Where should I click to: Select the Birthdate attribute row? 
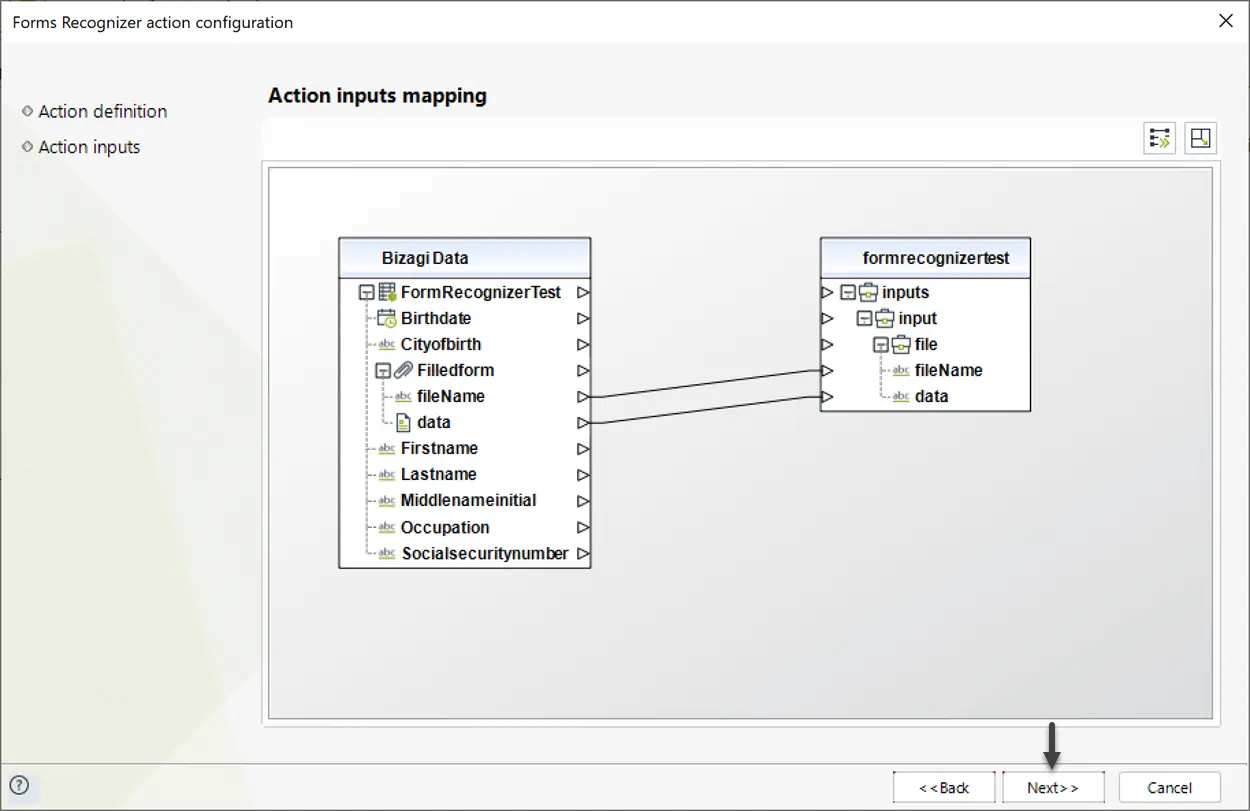coord(436,318)
